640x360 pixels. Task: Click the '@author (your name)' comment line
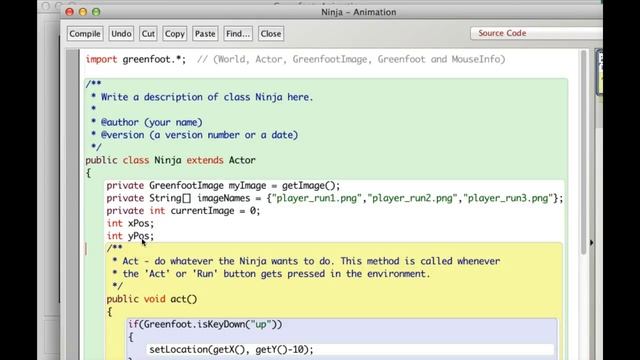tap(147, 122)
